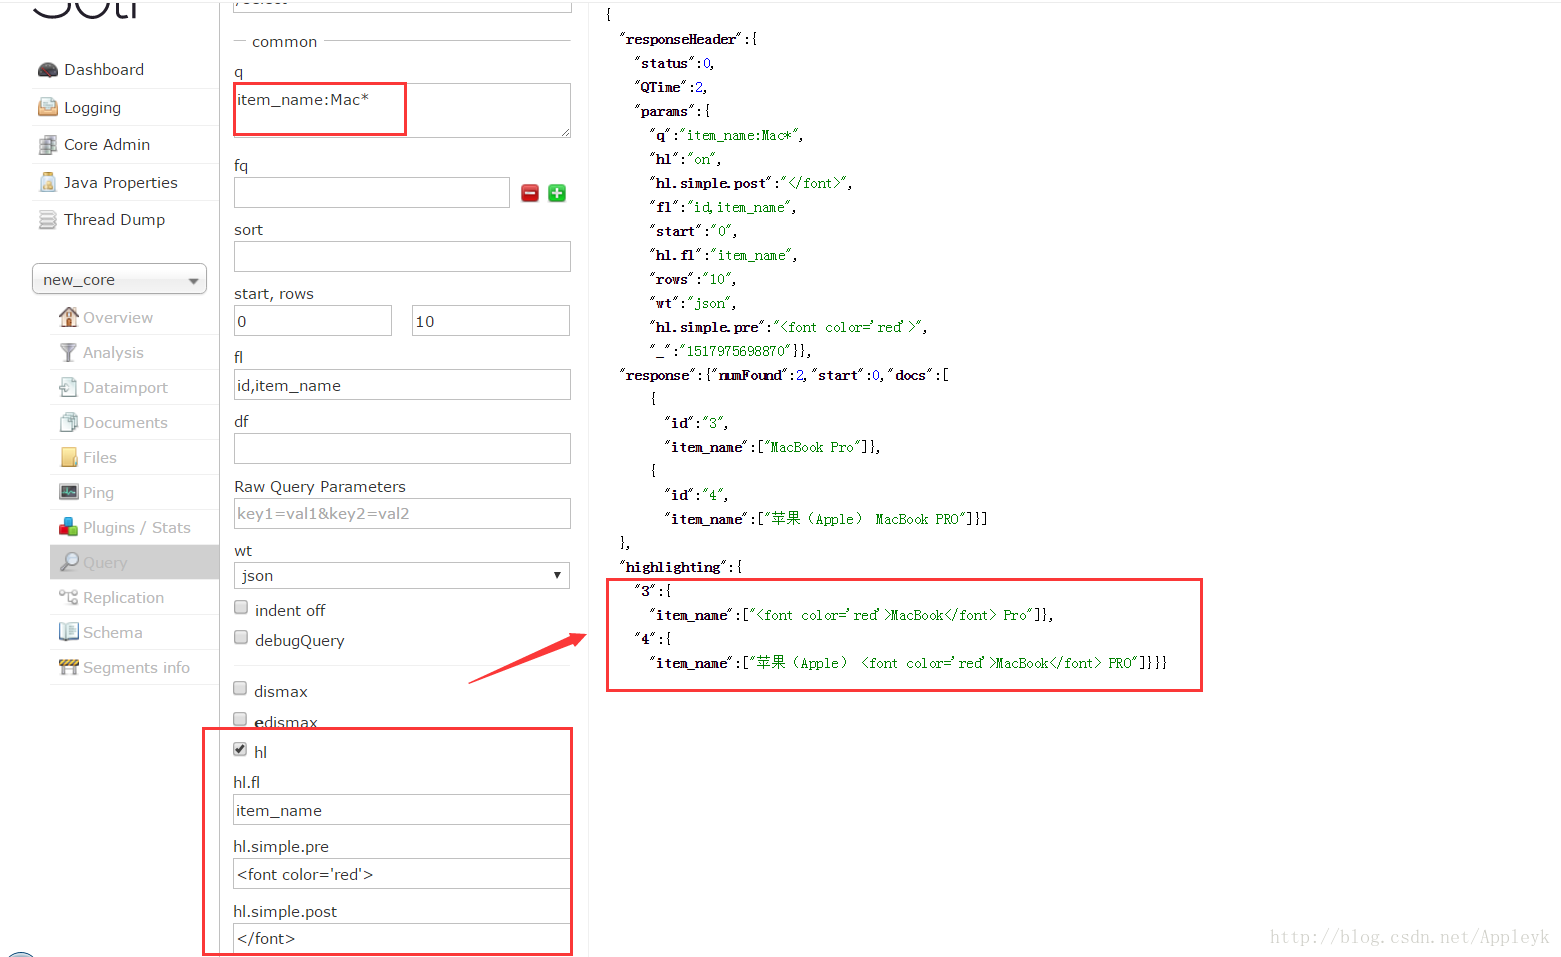This screenshot has height=957, width=1561.
Task: Remove the fq filter with red minus
Action: click(x=530, y=193)
